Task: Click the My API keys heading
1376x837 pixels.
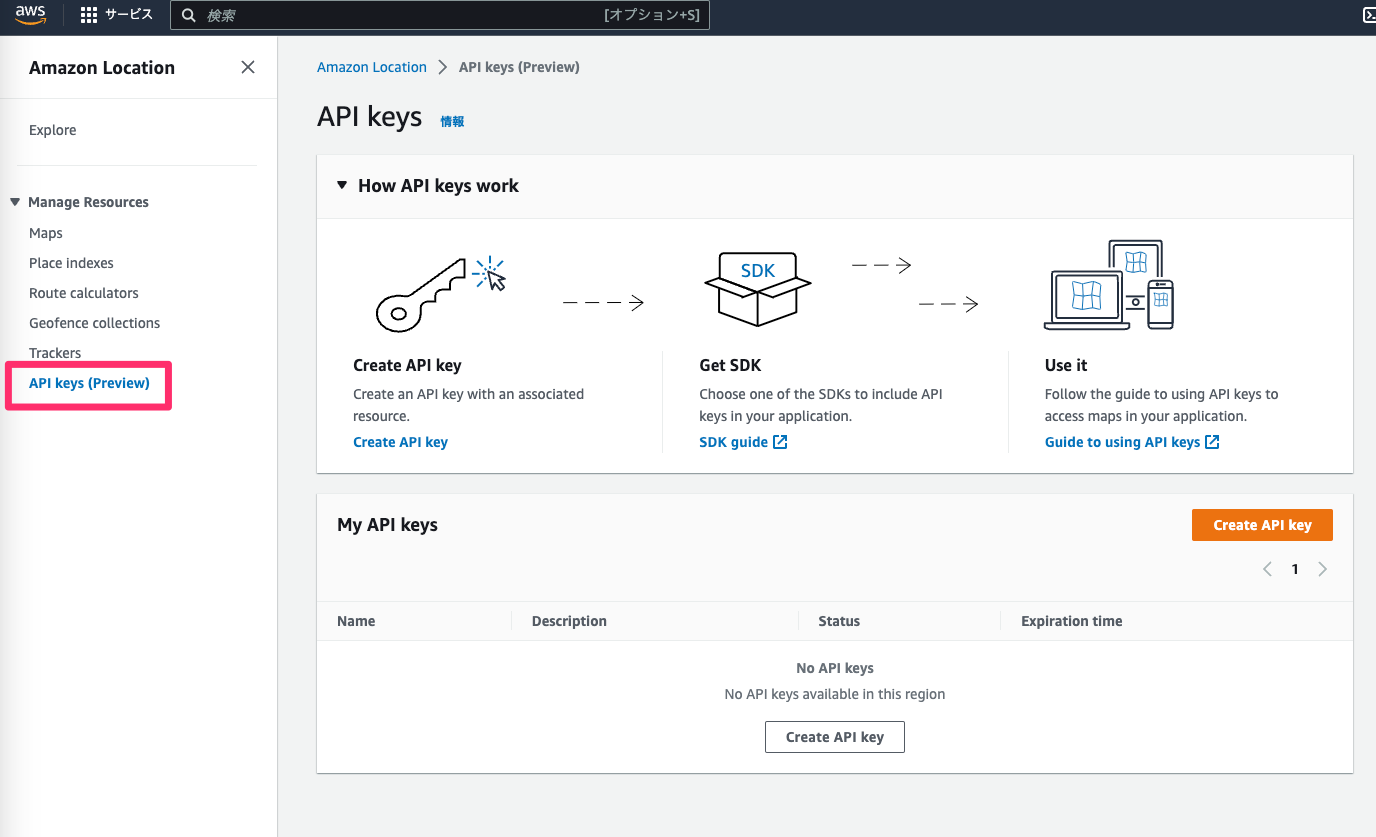Action: click(x=387, y=525)
